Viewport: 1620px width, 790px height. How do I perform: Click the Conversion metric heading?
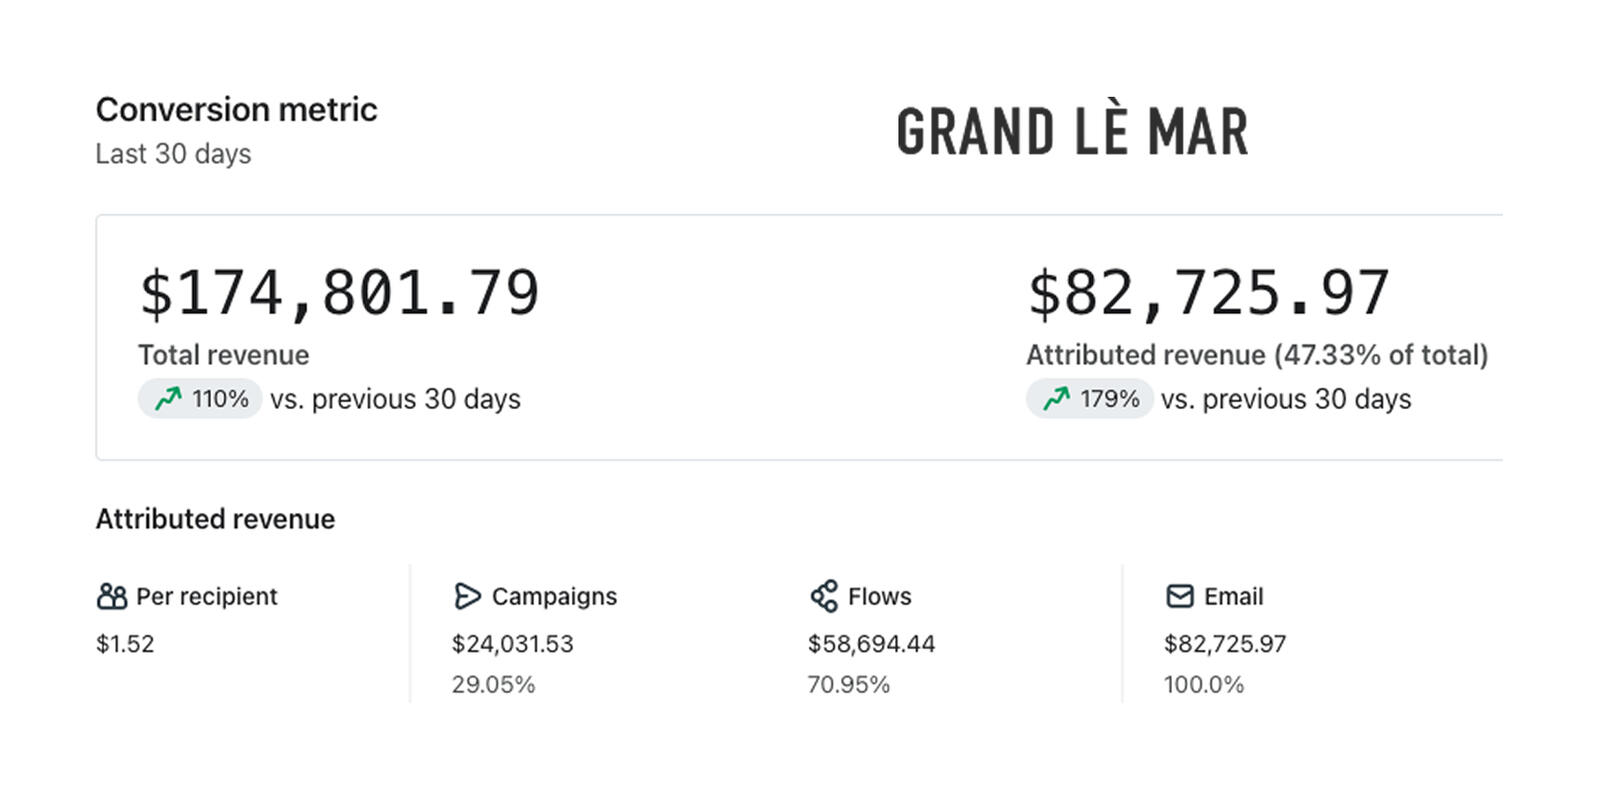[x=236, y=109]
